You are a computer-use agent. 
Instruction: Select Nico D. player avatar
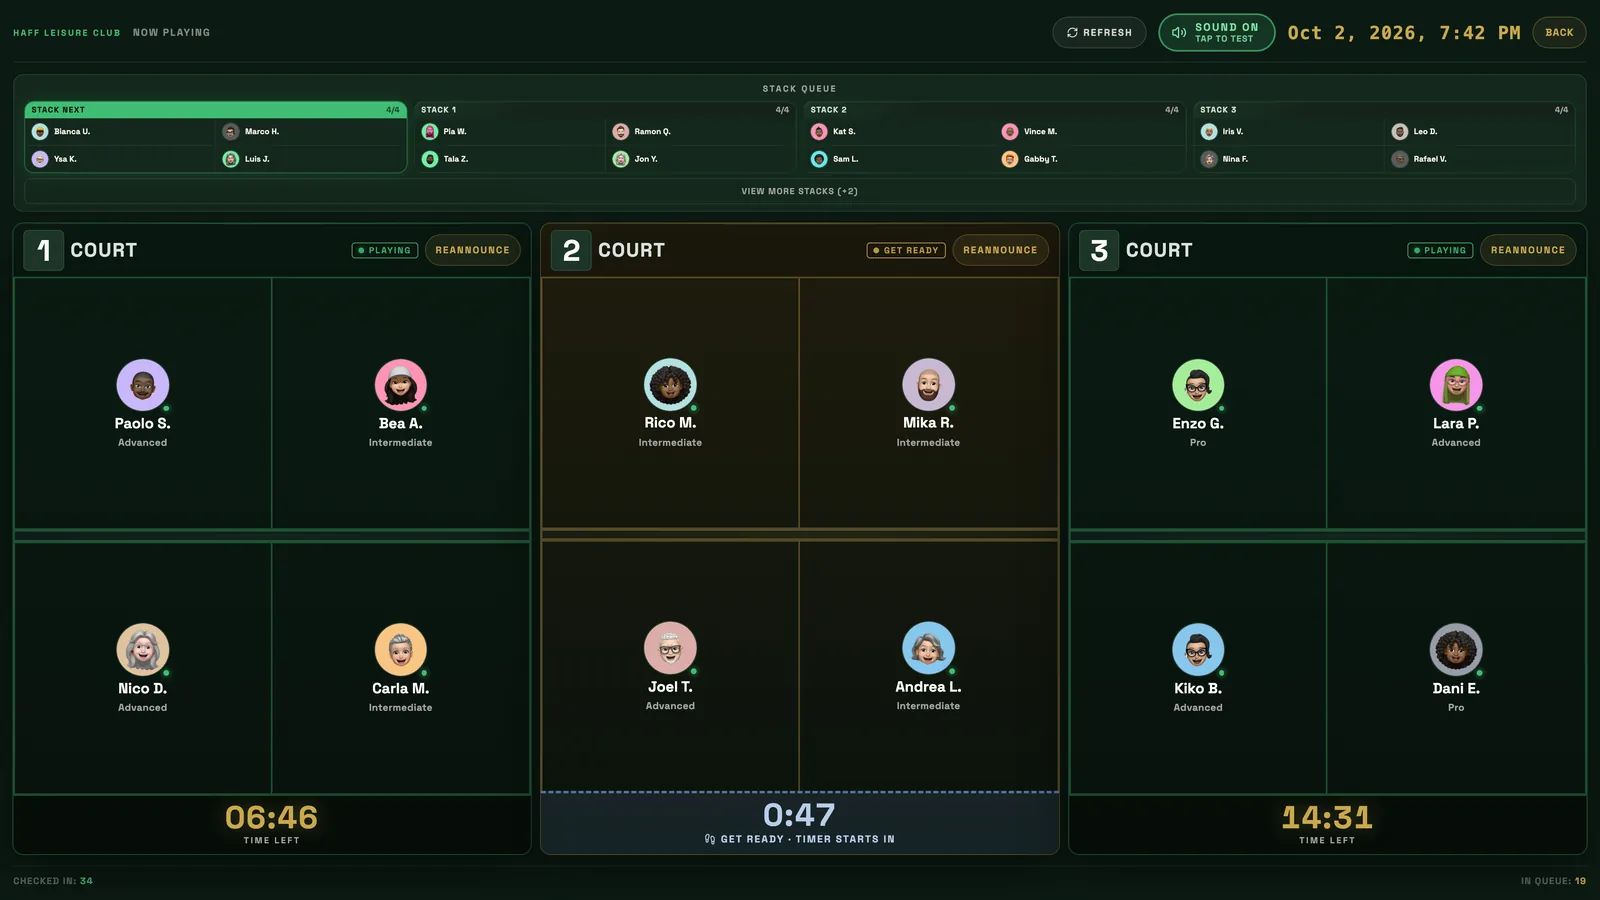tap(143, 650)
